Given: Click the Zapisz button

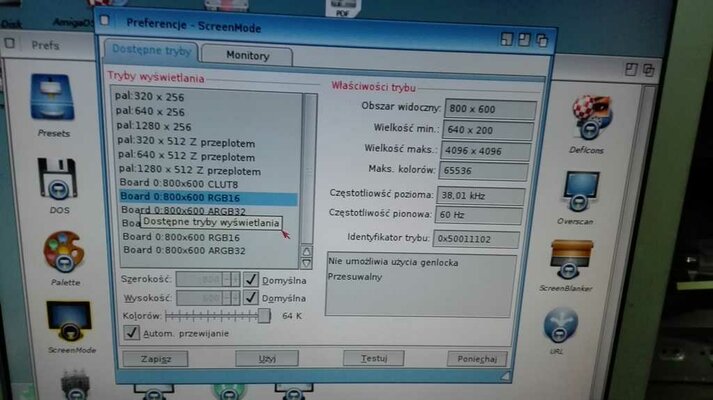Looking at the screenshot, I should click(155, 358).
